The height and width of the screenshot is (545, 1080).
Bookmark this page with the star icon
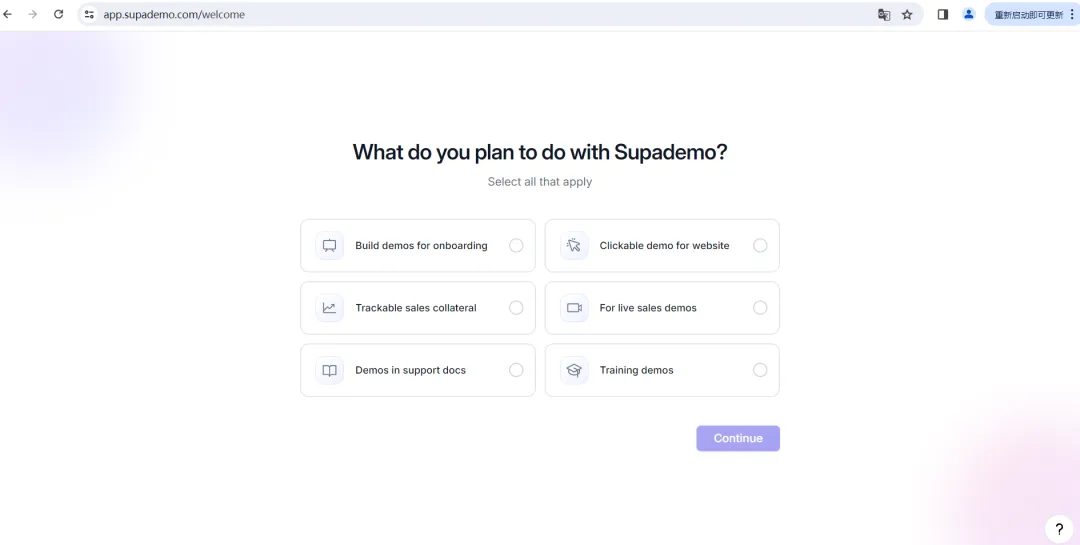point(907,15)
